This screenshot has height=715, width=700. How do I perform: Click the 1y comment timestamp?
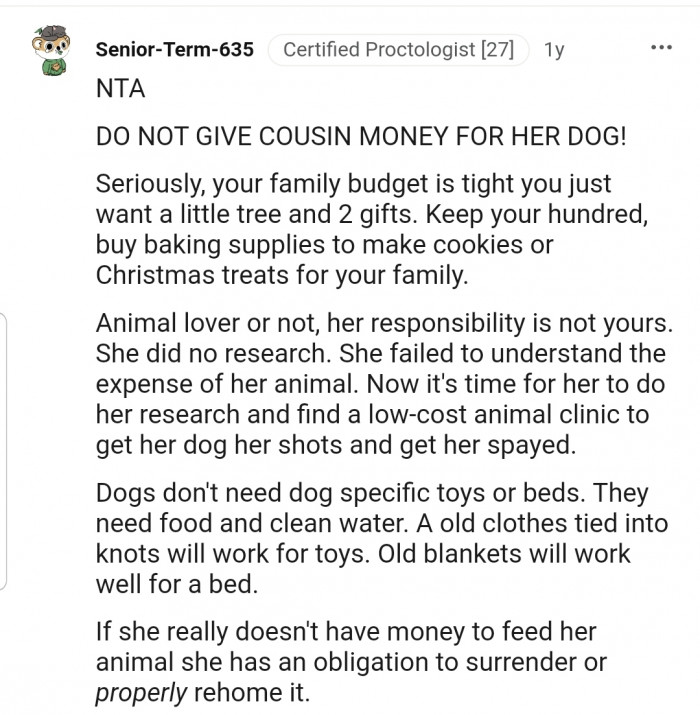pos(554,49)
